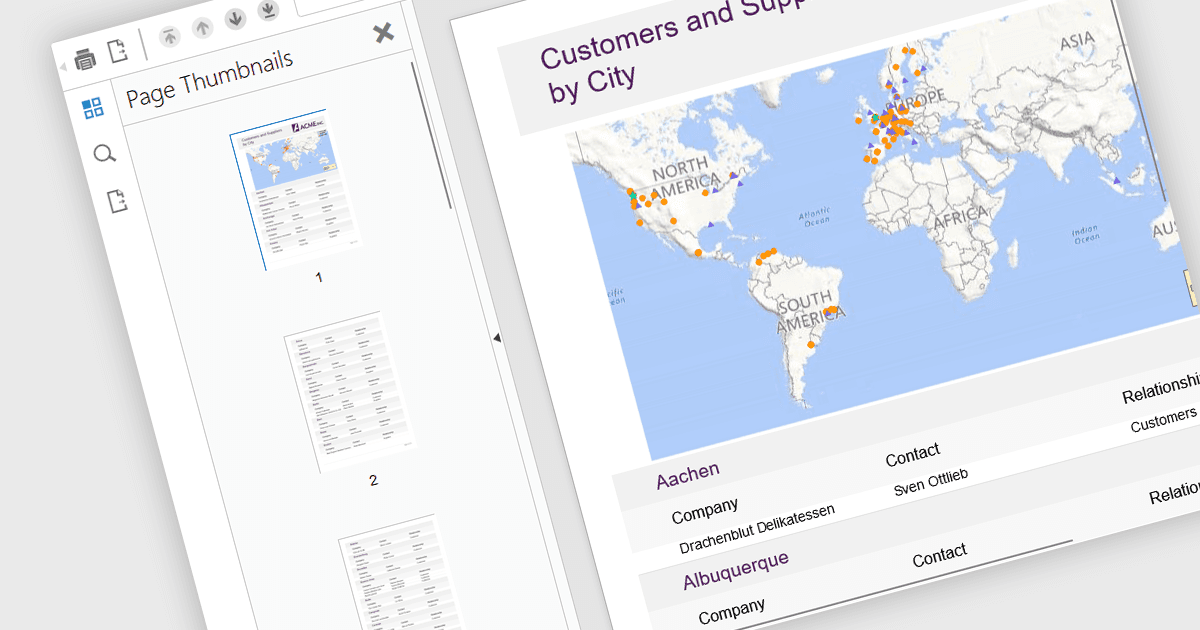Viewport: 1200px width, 630px height.
Task: Jump to last page with the bottom-arrow button
Action: [x=267, y=10]
